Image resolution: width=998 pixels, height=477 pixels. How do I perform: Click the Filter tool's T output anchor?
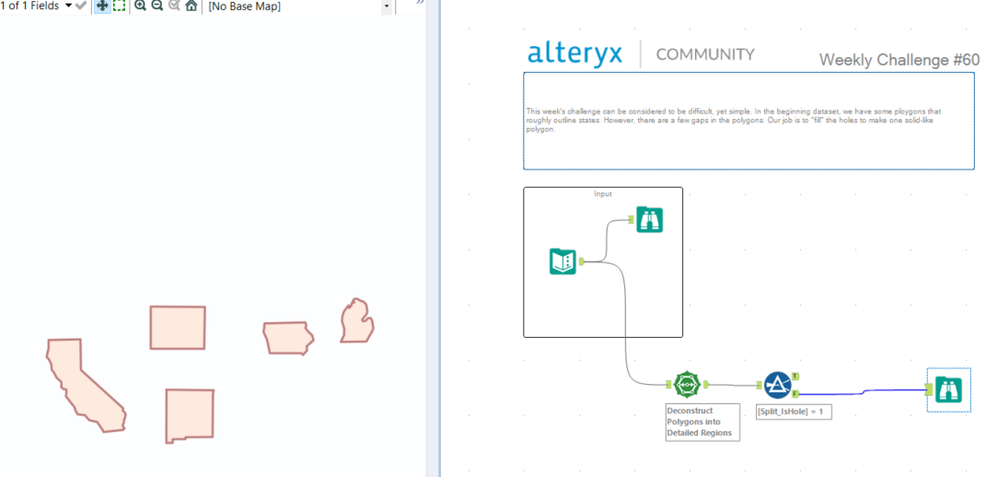(x=796, y=376)
